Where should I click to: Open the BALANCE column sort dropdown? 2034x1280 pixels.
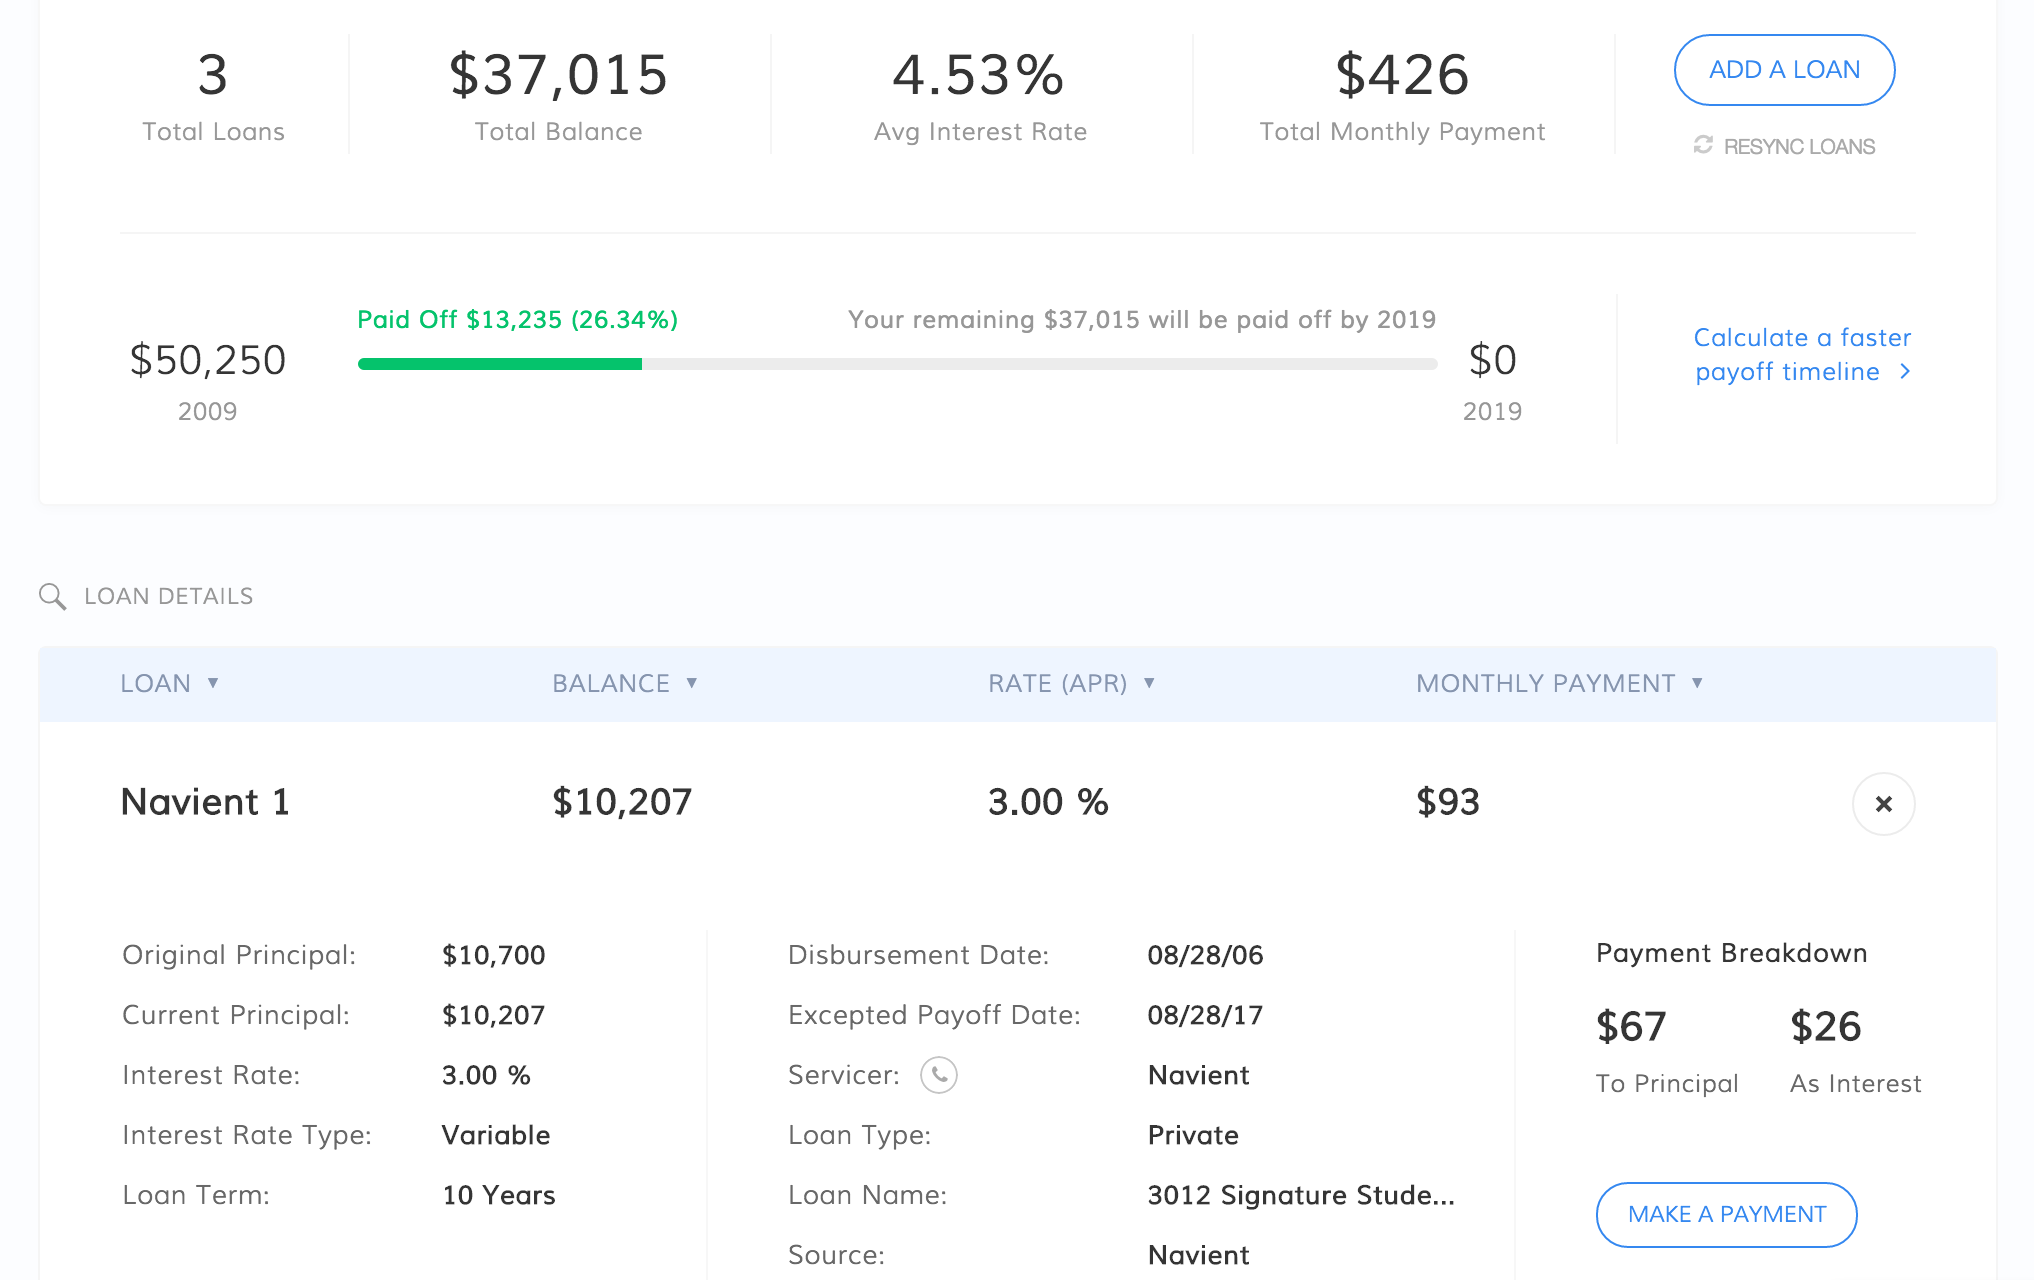[x=691, y=683]
